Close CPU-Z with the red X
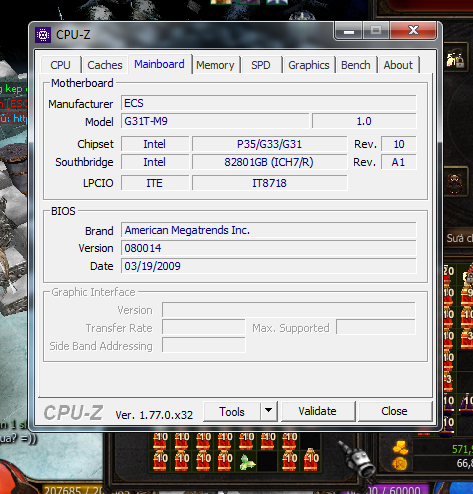Screen dimensions: 473x494 click(x=413, y=31)
